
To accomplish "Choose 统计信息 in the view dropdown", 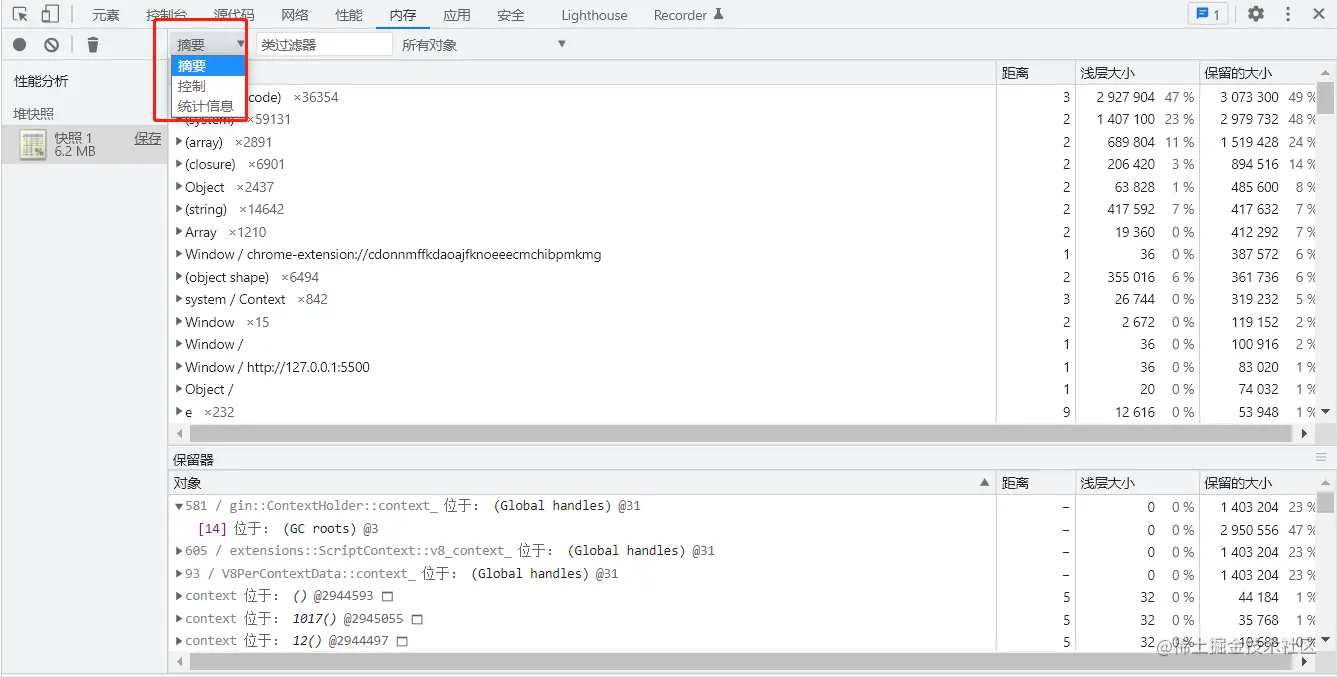I will [207, 106].
